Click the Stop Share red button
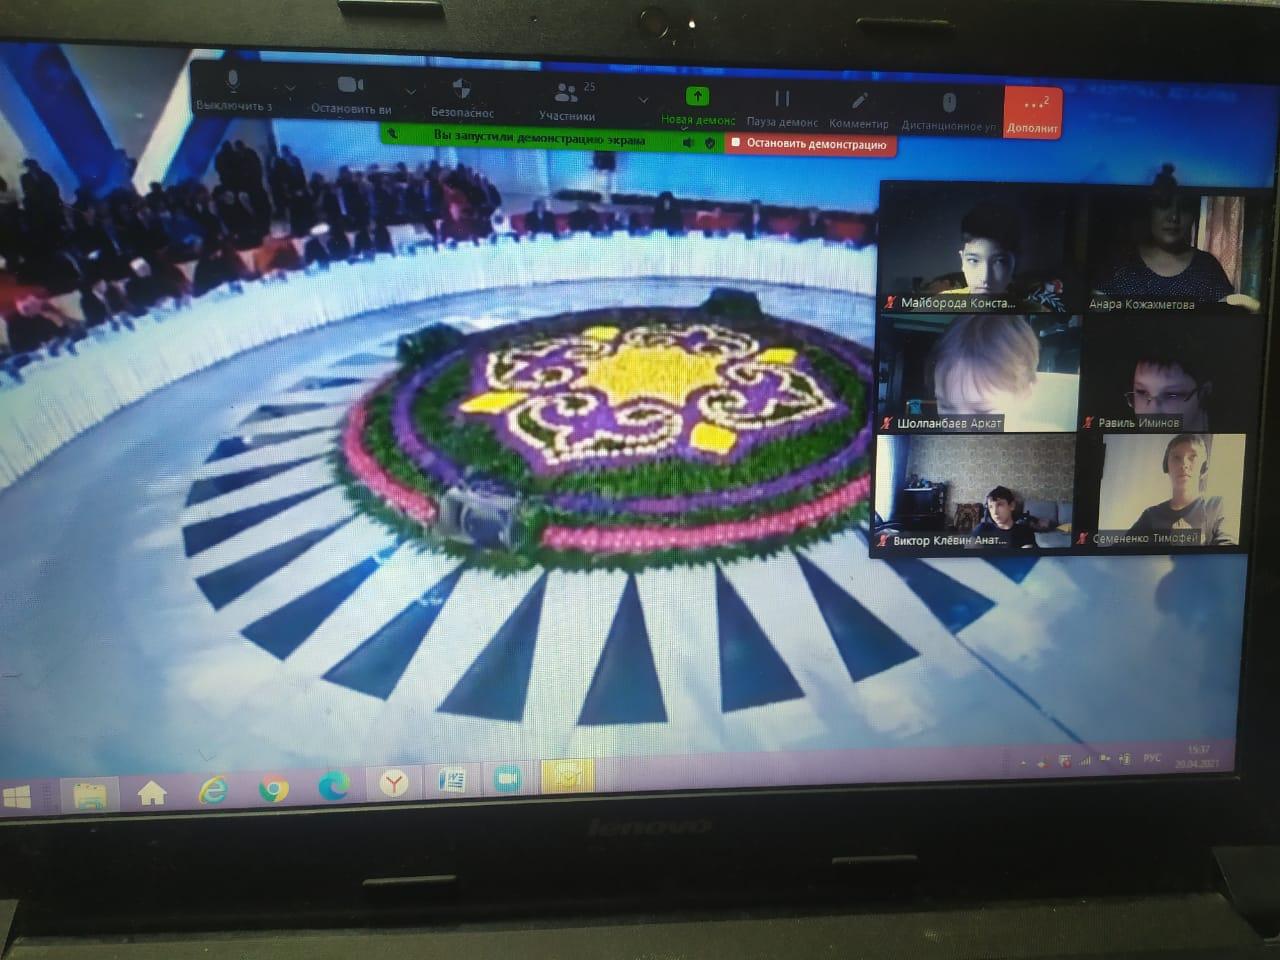Screen dimensions: 1280x960 [x=809, y=144]
